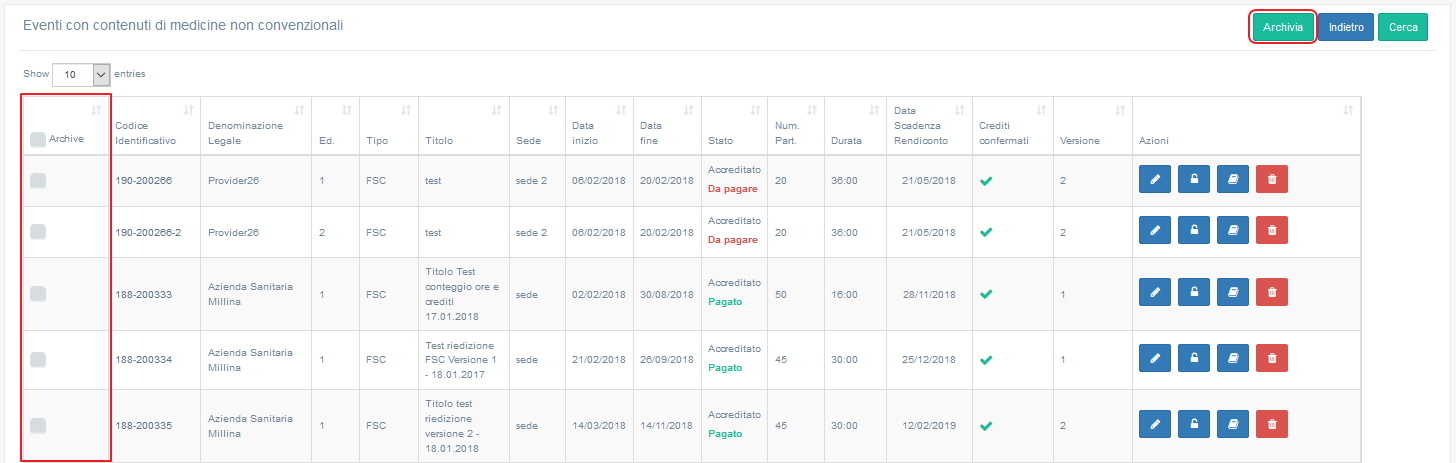Viewport: 1456px width, 463px height.
Task: Delete event 188-200334 with the red trash icon
Action: [x=1272, y=358]
